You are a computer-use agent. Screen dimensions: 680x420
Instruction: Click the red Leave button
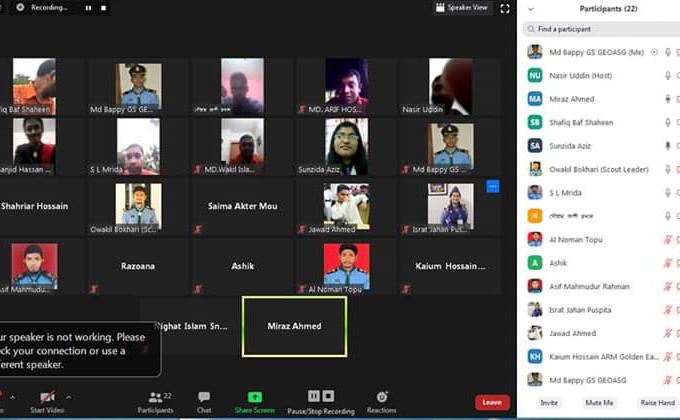pyautogui.click(x=492, y=402)
